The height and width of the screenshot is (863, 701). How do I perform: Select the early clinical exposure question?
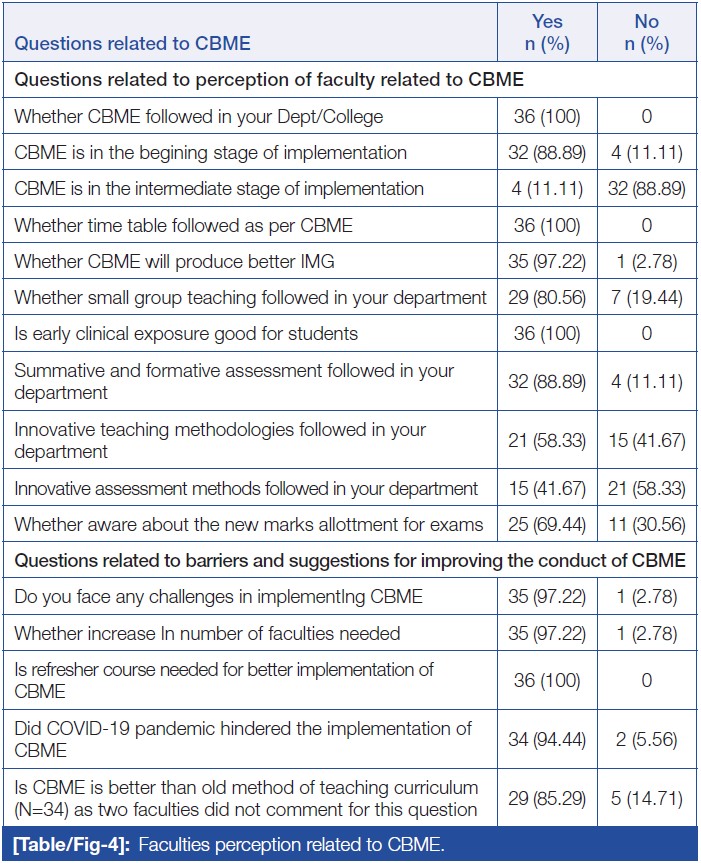[x=185, y=333]
